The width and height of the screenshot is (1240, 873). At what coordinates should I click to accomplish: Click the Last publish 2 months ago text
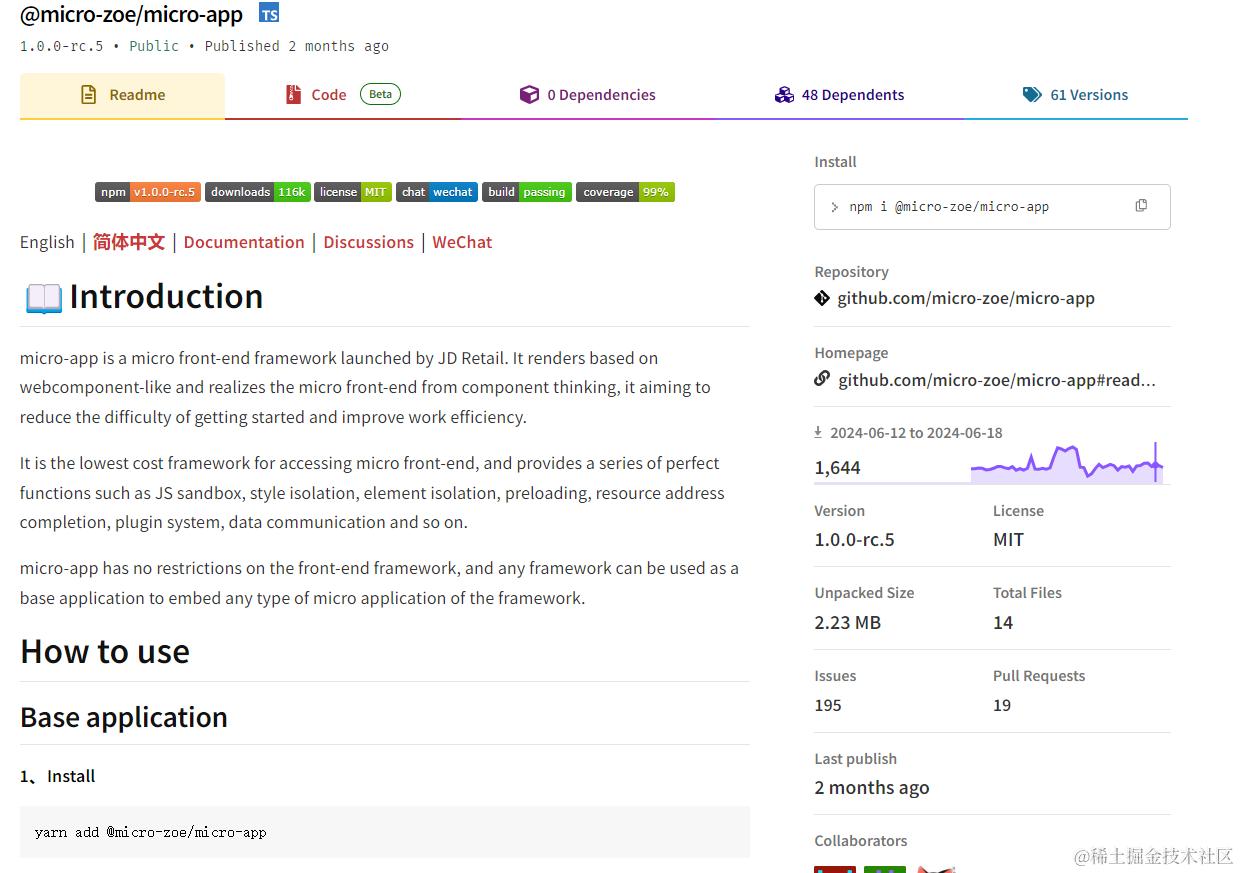872,788
